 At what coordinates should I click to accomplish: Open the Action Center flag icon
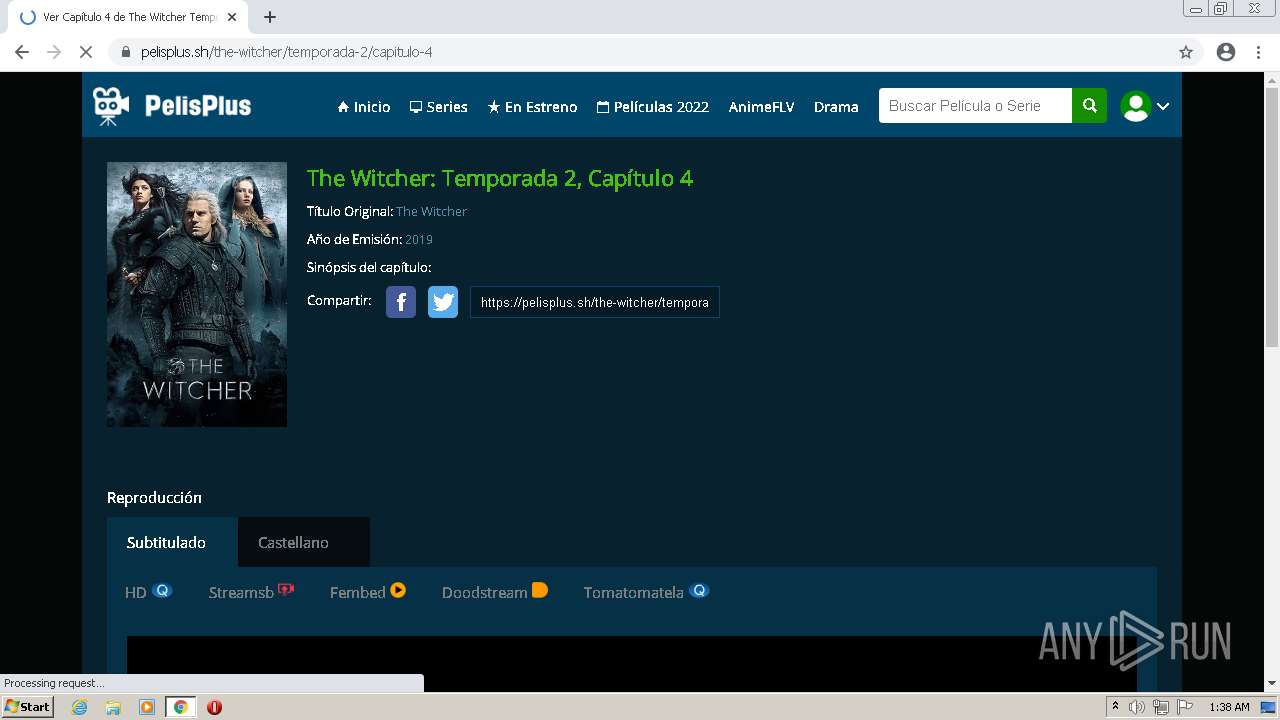click(x=1185, y=707)
